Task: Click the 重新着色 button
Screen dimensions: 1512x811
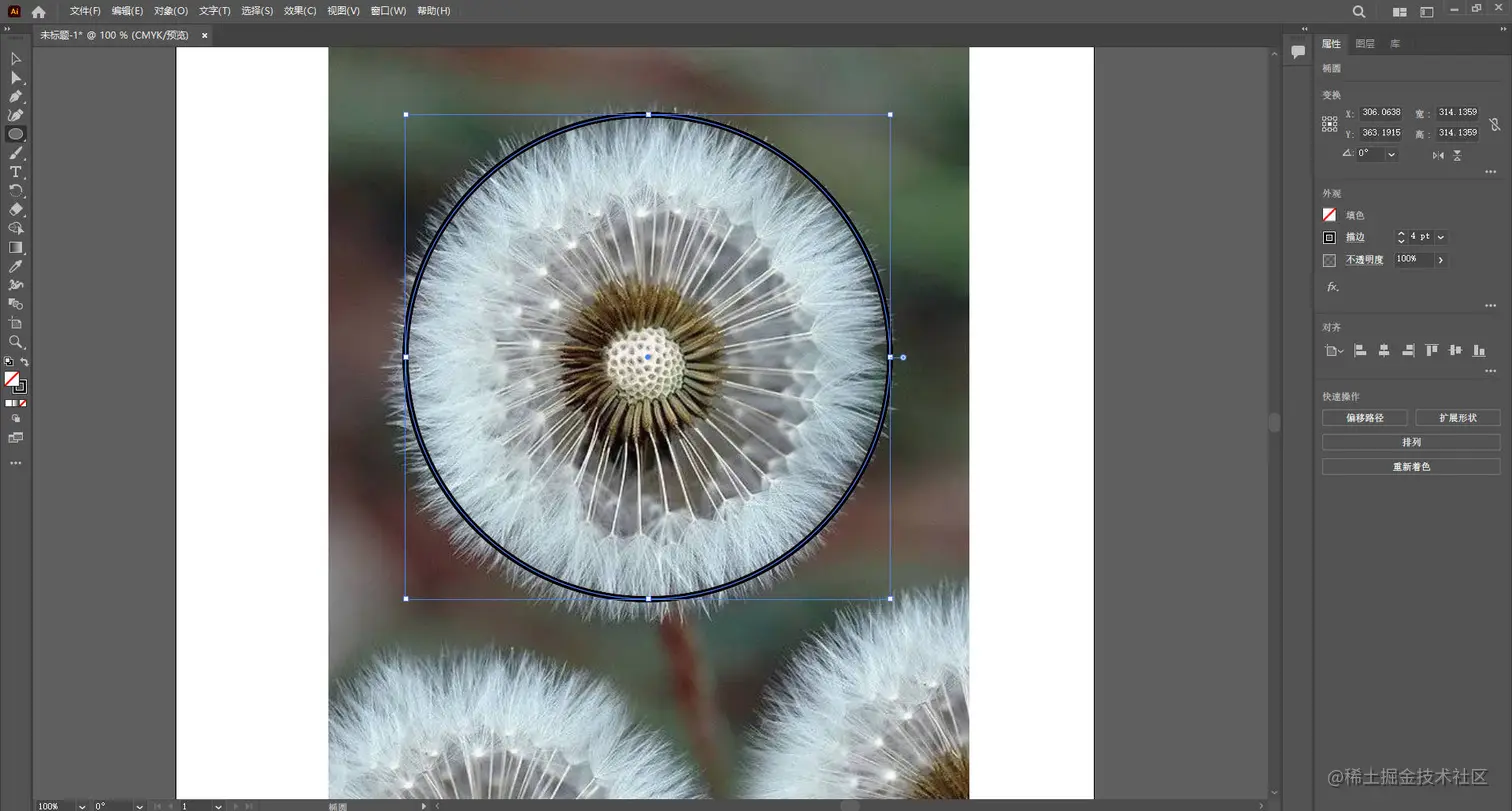Action: click(1411, 467)
